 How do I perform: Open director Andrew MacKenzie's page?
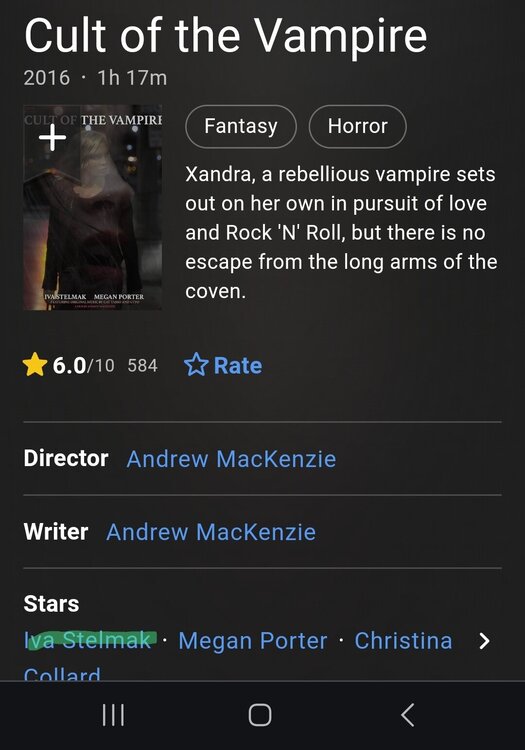tap(231, 459)
